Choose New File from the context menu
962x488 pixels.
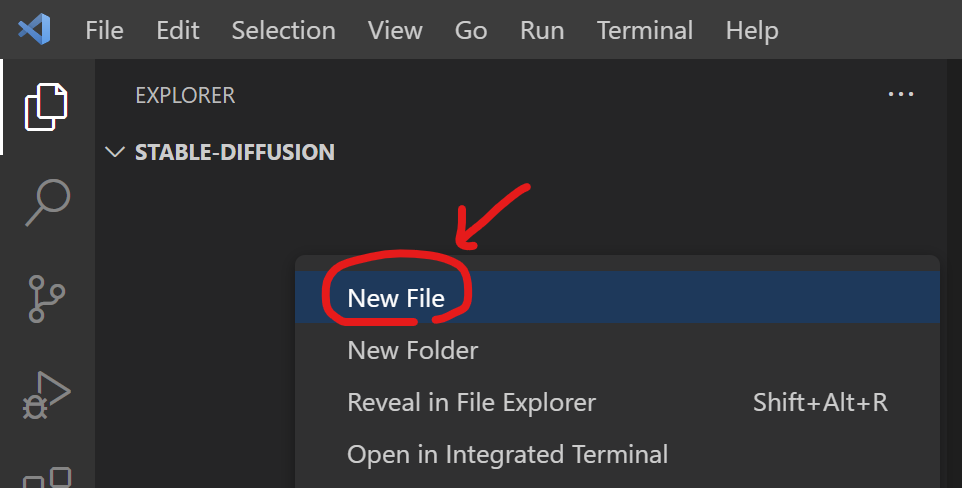click(x=396, y=298)
